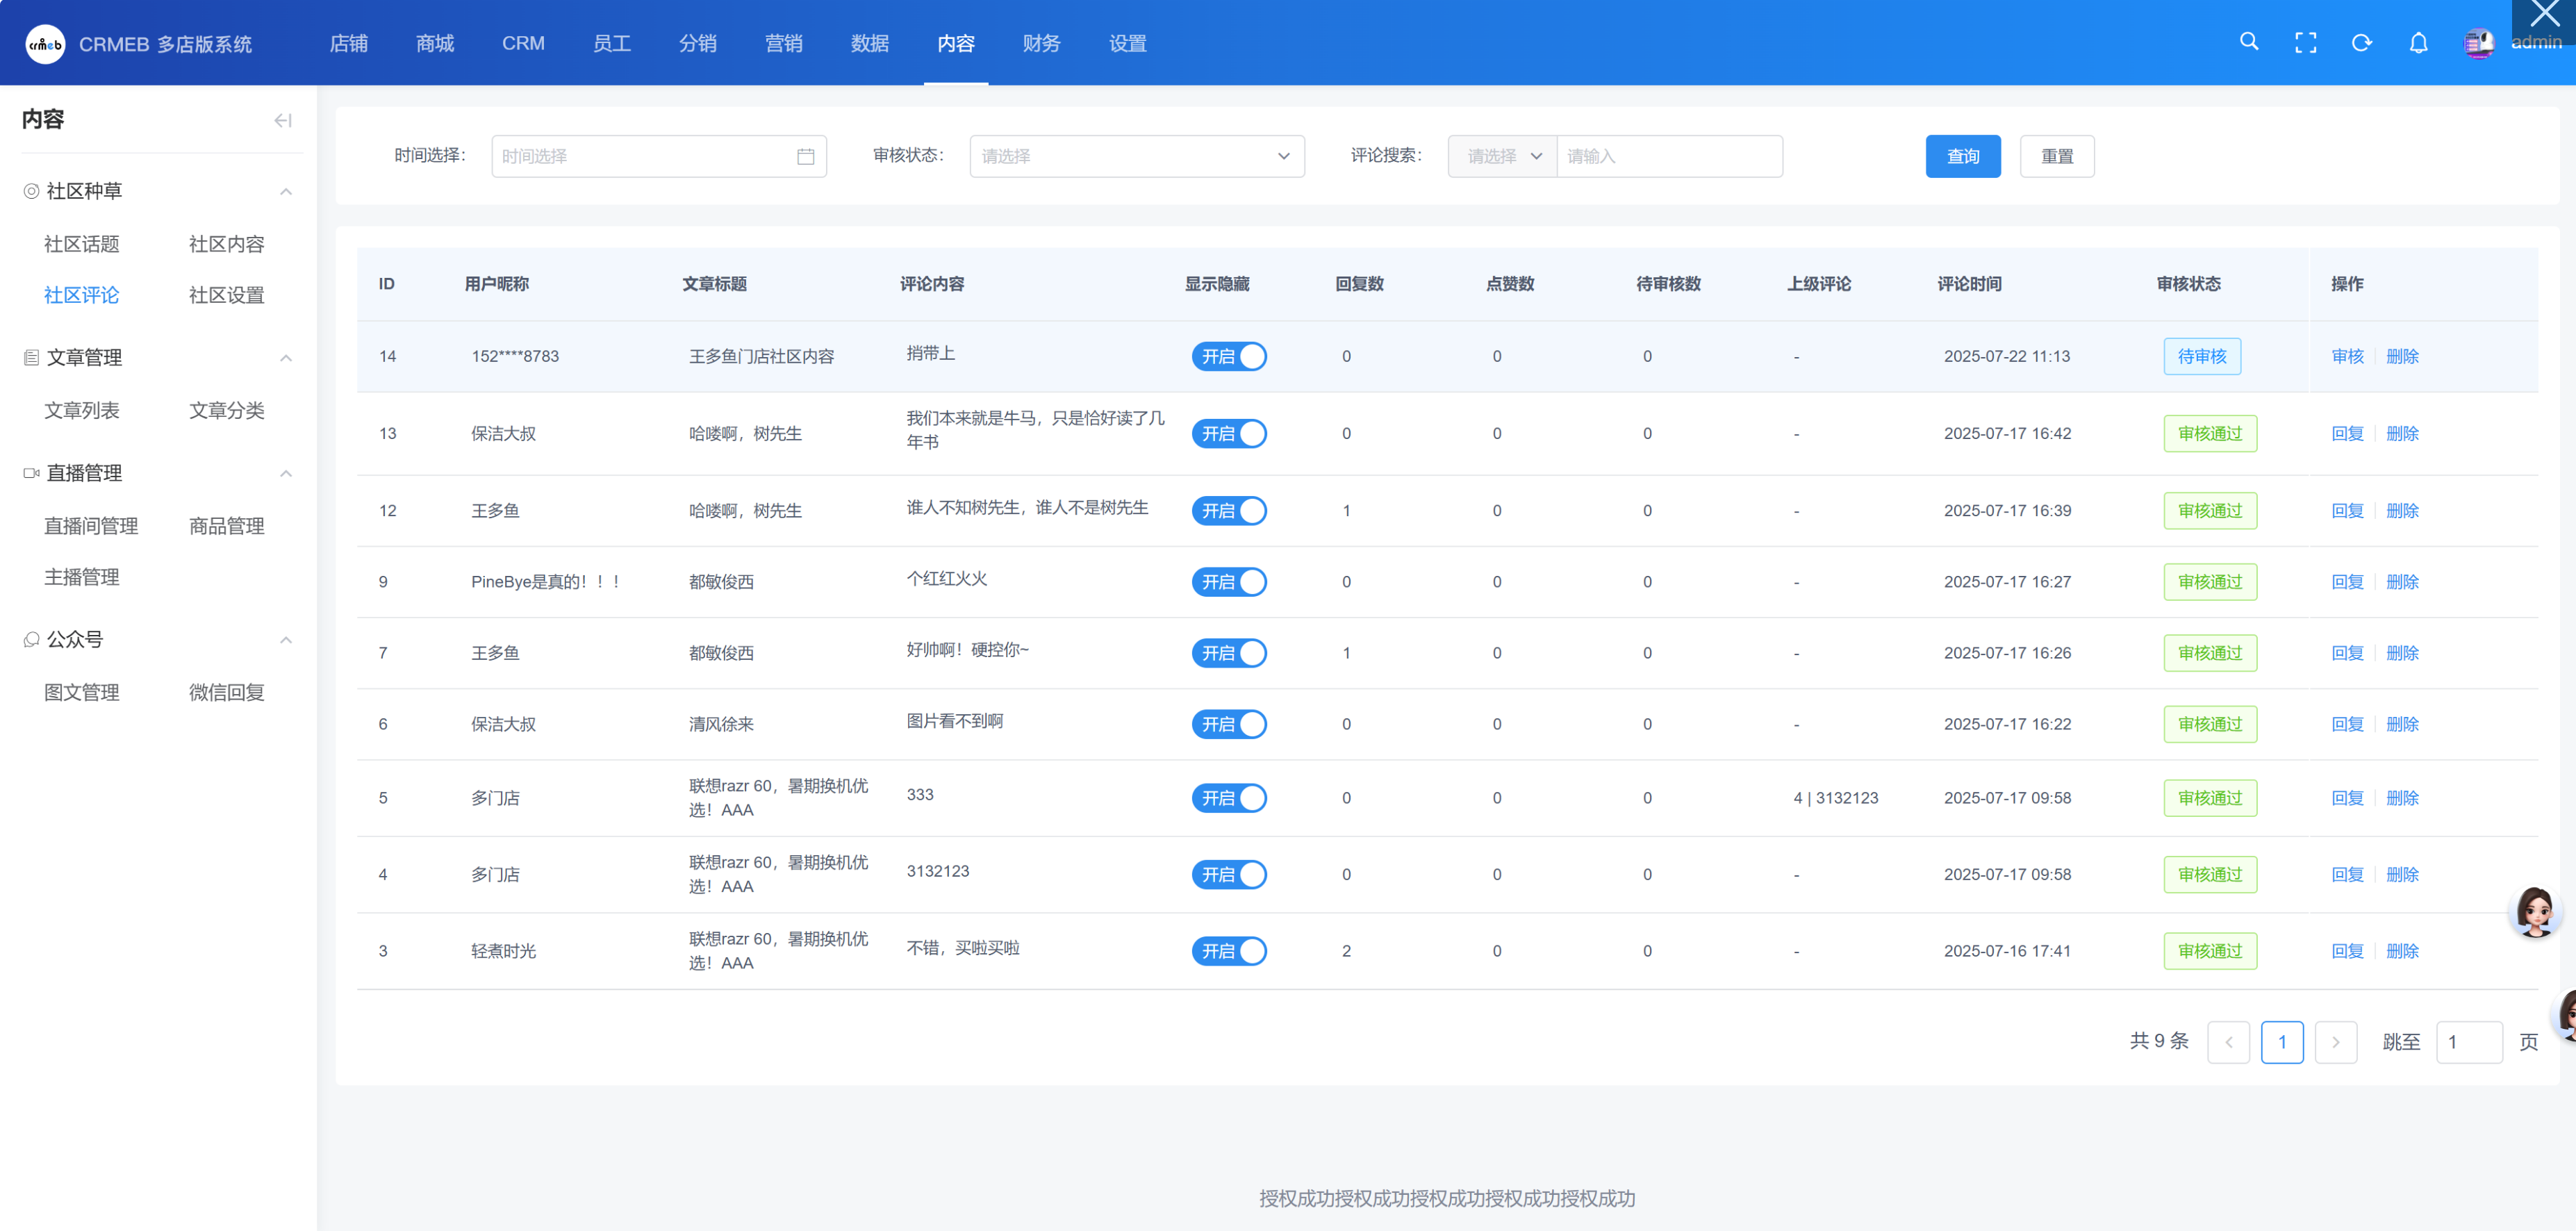Open 文章列表 in sidebar
The image size is (2576, 1231).
click(82, 410)
